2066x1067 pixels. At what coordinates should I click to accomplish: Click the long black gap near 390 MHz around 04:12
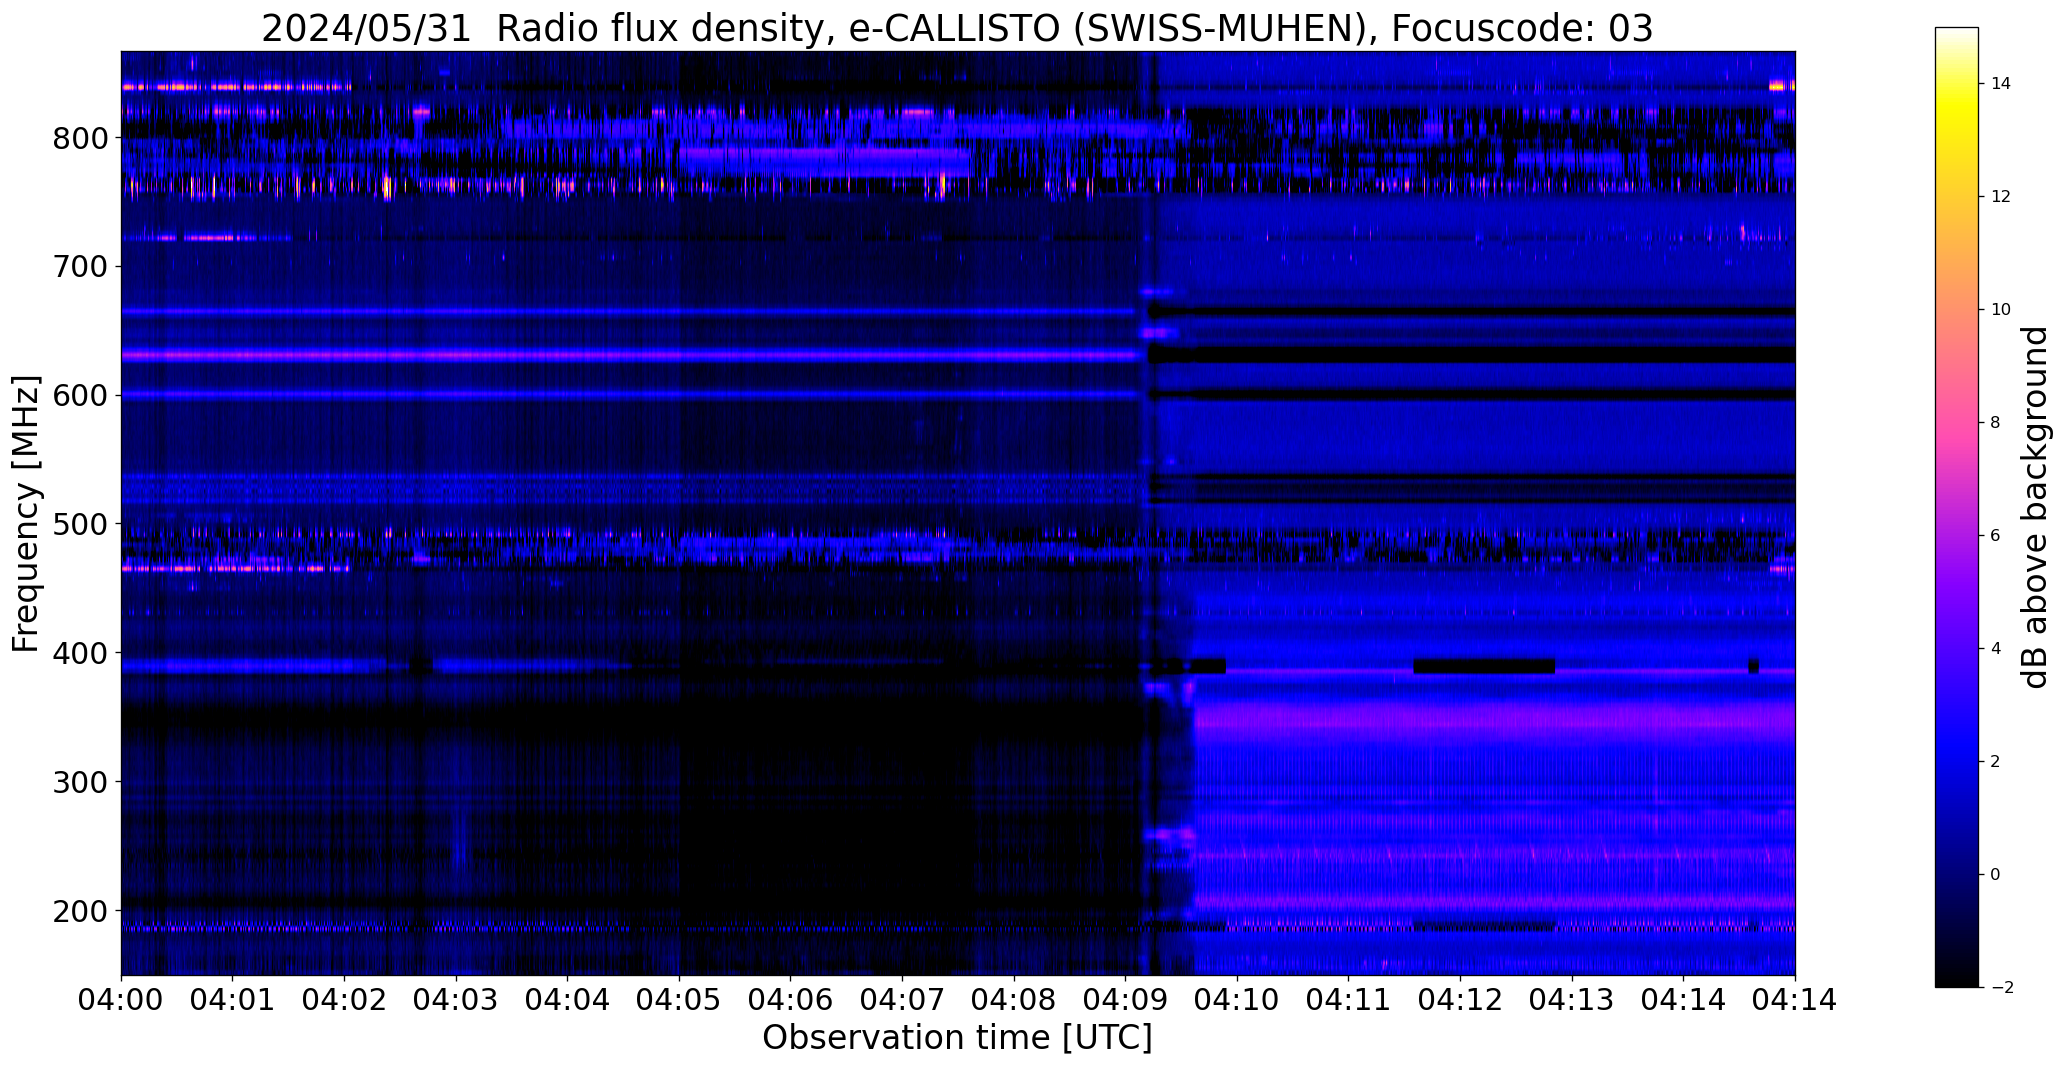point(1484,666)
